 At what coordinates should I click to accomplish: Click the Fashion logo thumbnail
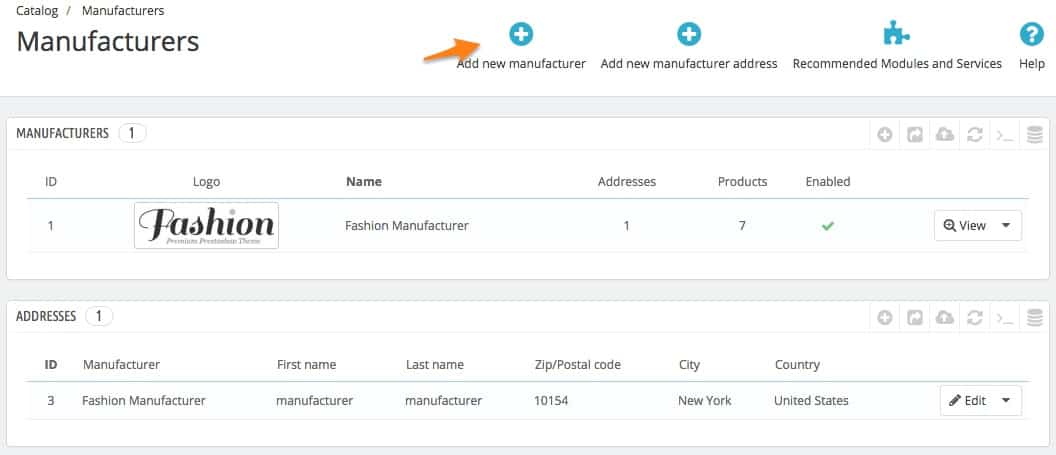(206, 225)
